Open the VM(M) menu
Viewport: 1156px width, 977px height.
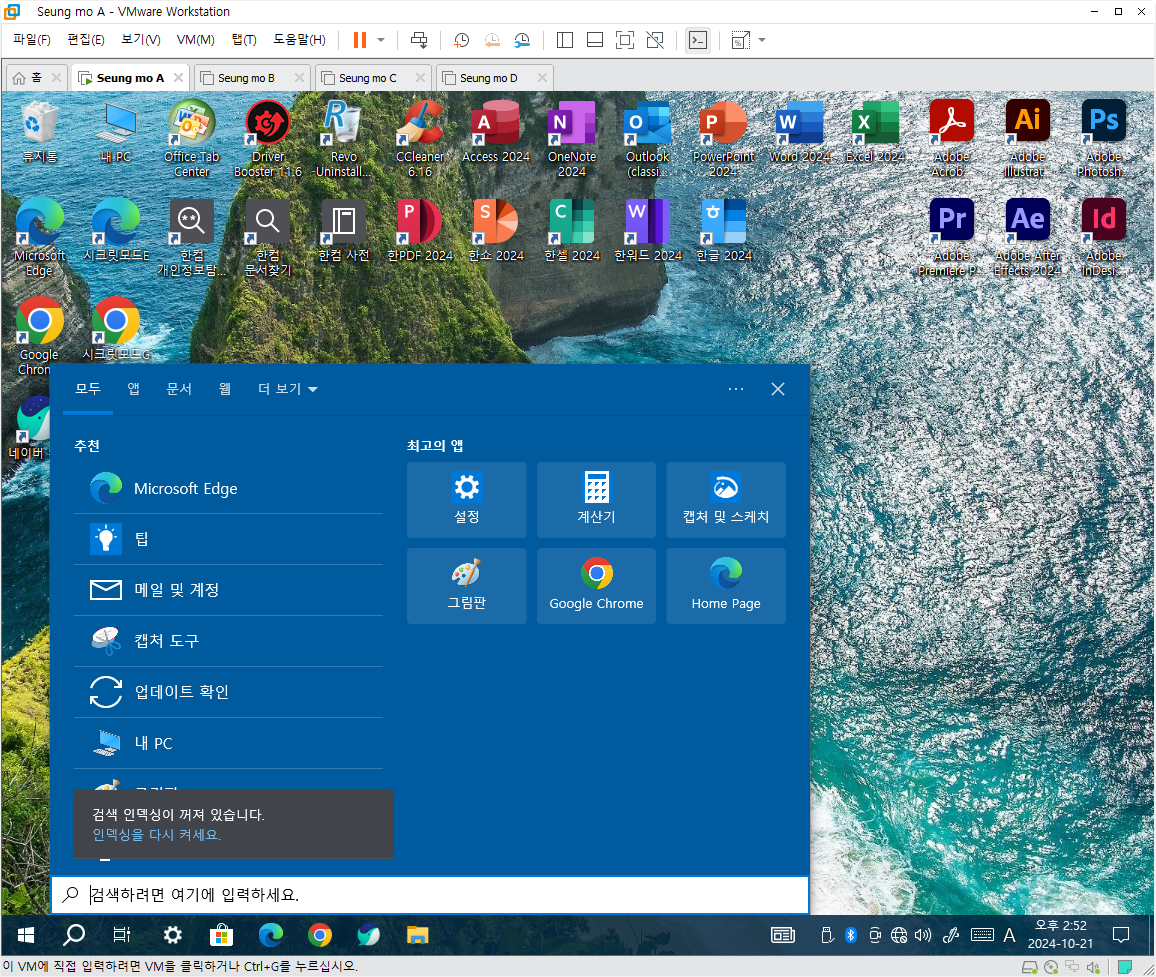195,40
